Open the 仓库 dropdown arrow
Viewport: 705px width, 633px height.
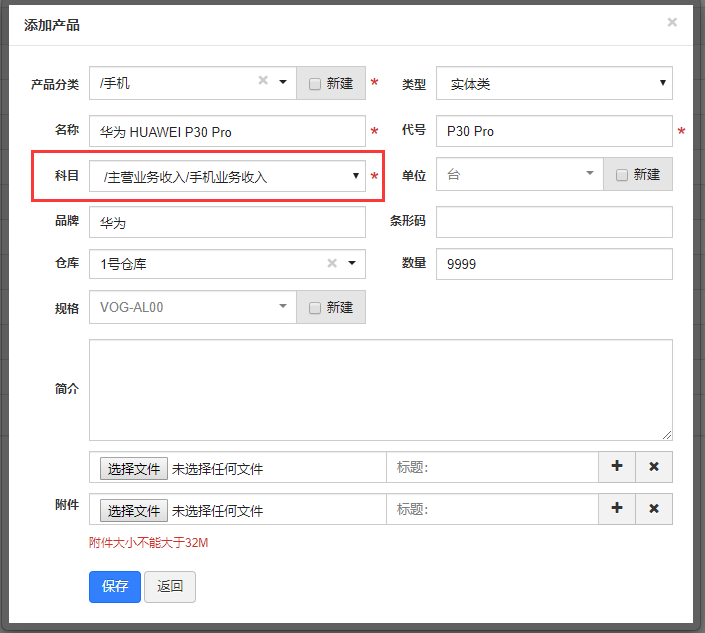(352, 263)
